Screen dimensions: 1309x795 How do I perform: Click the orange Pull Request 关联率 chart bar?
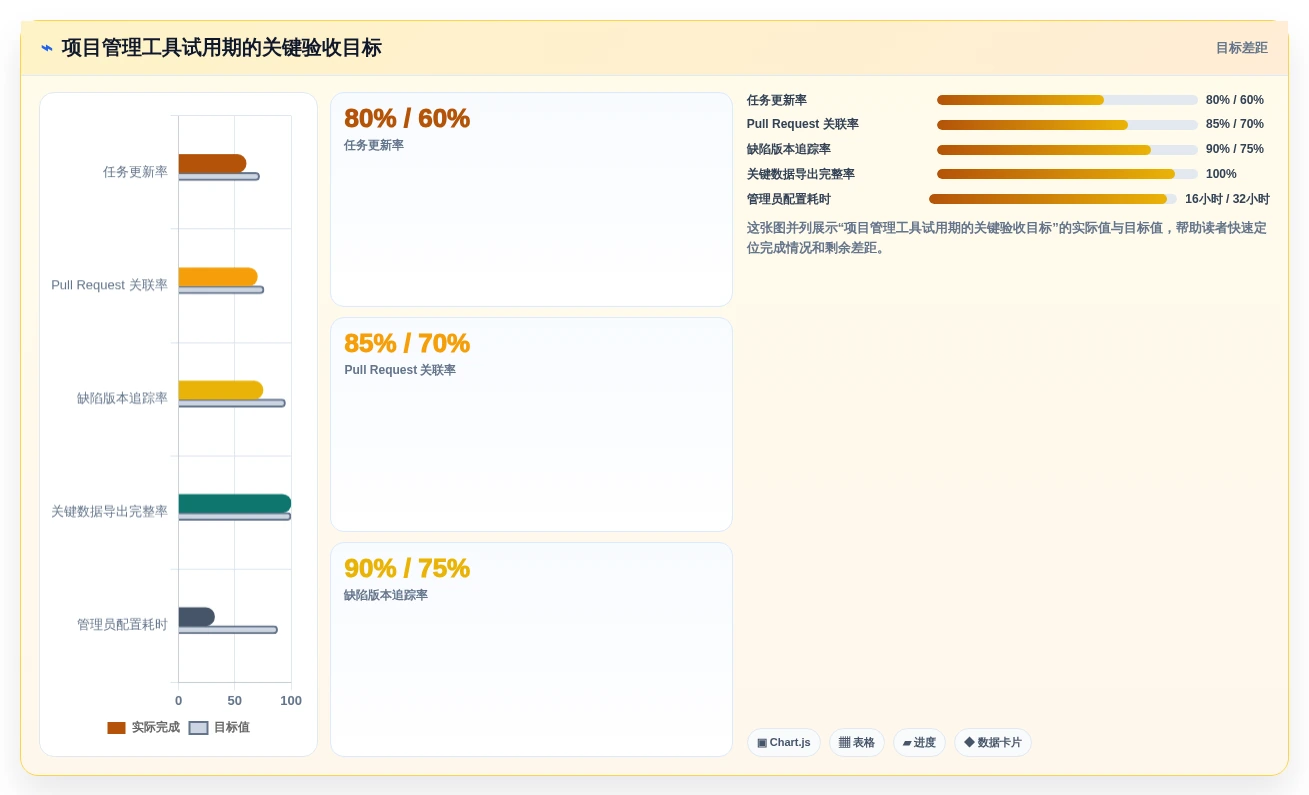(x=218, y=277)
